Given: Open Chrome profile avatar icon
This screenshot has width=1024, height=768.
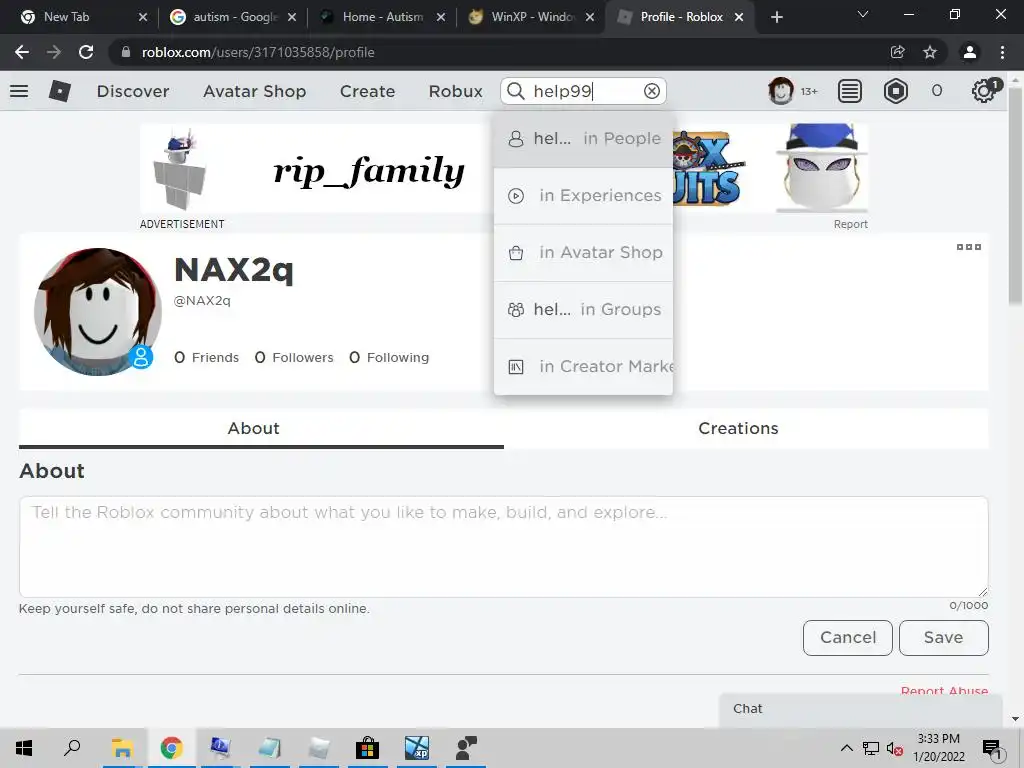Looking at the screenshot, I should [970, 52].
